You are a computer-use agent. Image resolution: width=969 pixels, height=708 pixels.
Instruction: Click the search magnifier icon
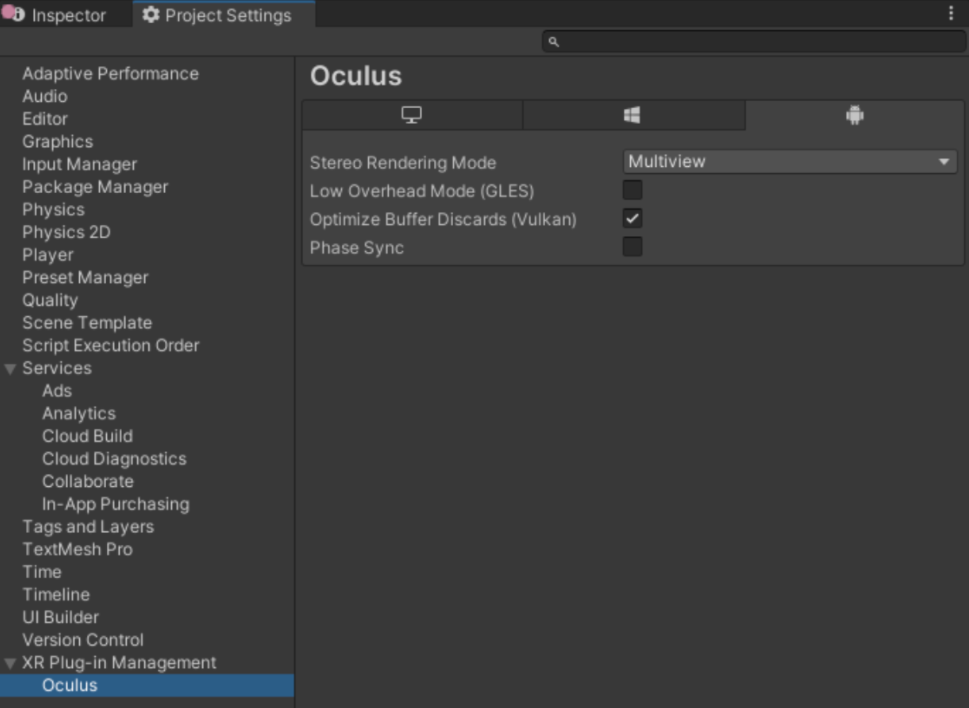point(553,42)
